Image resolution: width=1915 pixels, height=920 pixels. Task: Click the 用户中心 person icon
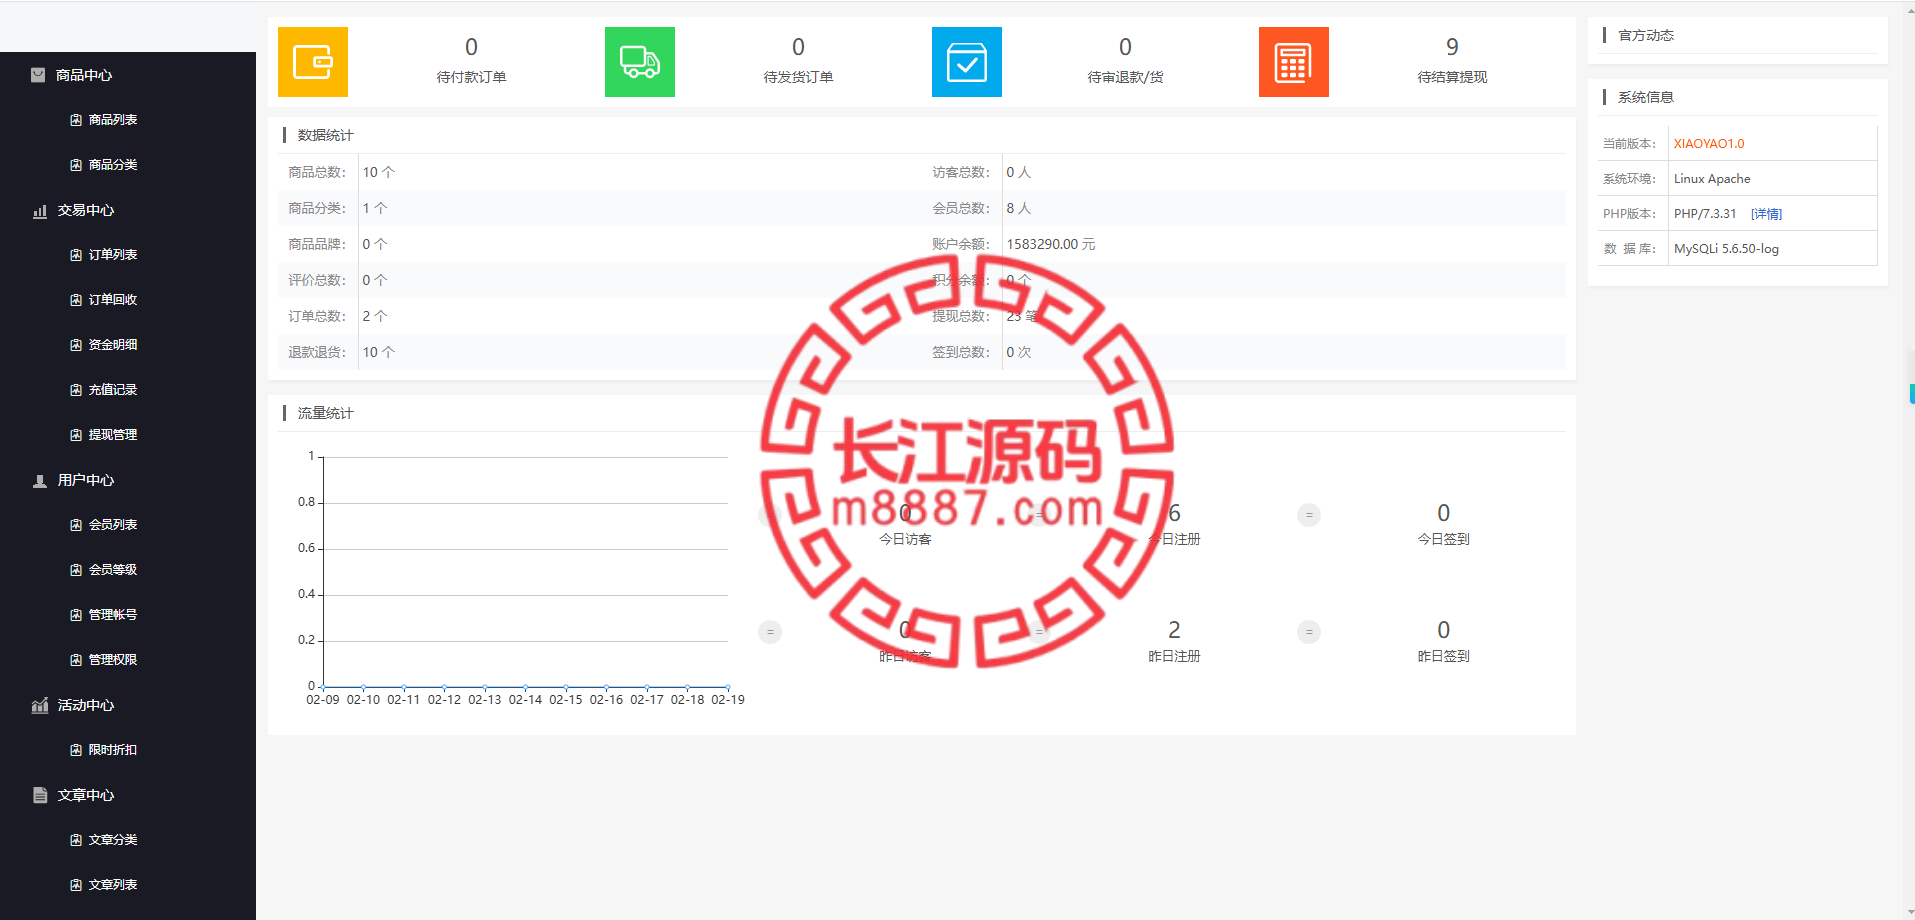[40, 481]
